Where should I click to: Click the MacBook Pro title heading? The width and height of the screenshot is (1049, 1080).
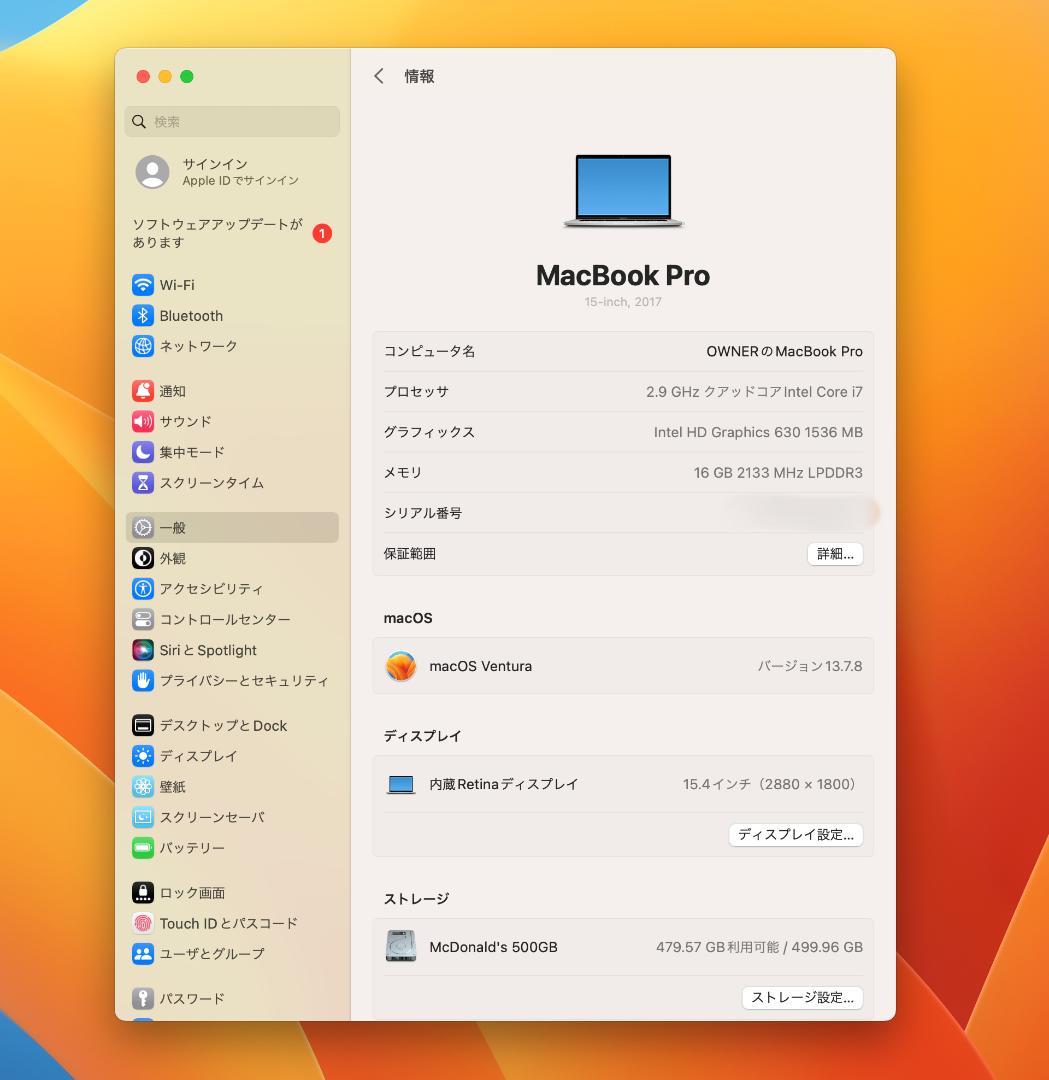coord(623,276)
